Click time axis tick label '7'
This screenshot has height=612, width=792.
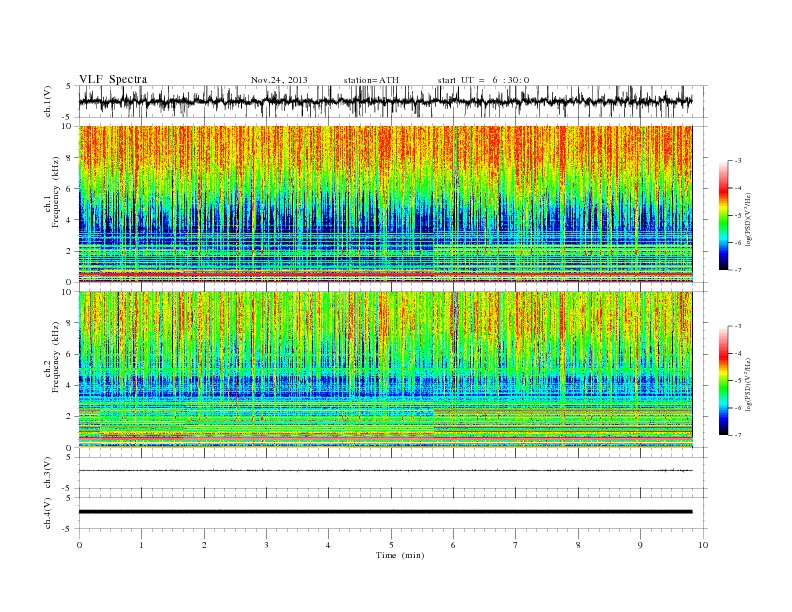(x=516, y=545)
